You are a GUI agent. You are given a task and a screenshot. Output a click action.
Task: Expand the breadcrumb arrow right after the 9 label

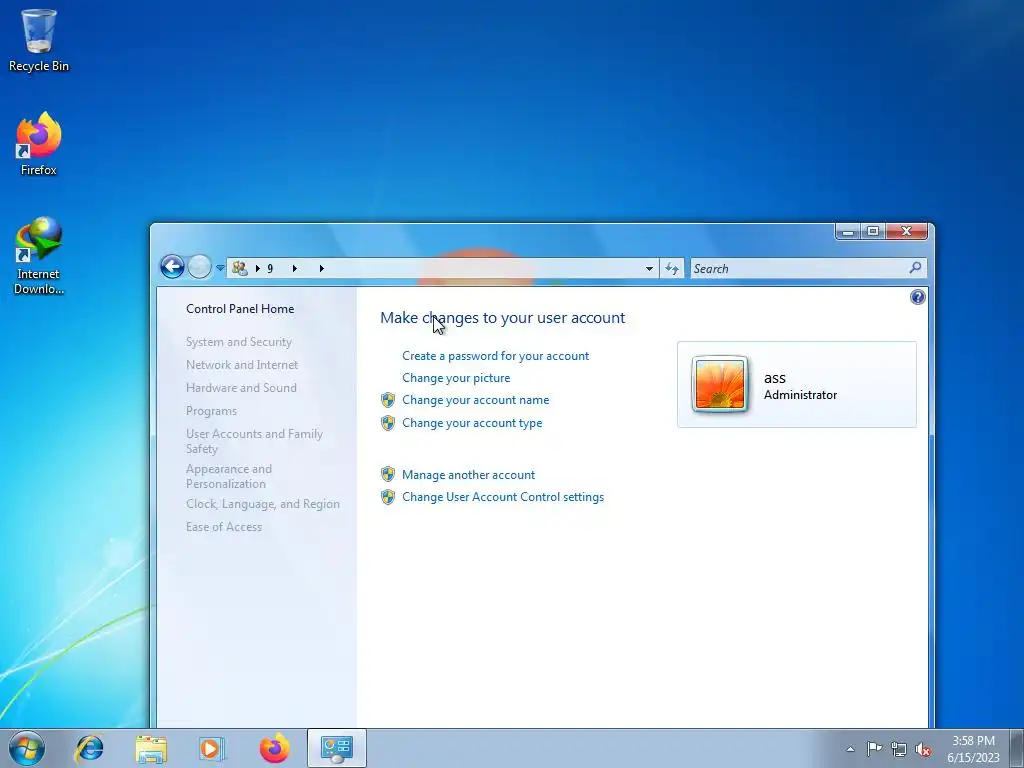click(295, 268)
